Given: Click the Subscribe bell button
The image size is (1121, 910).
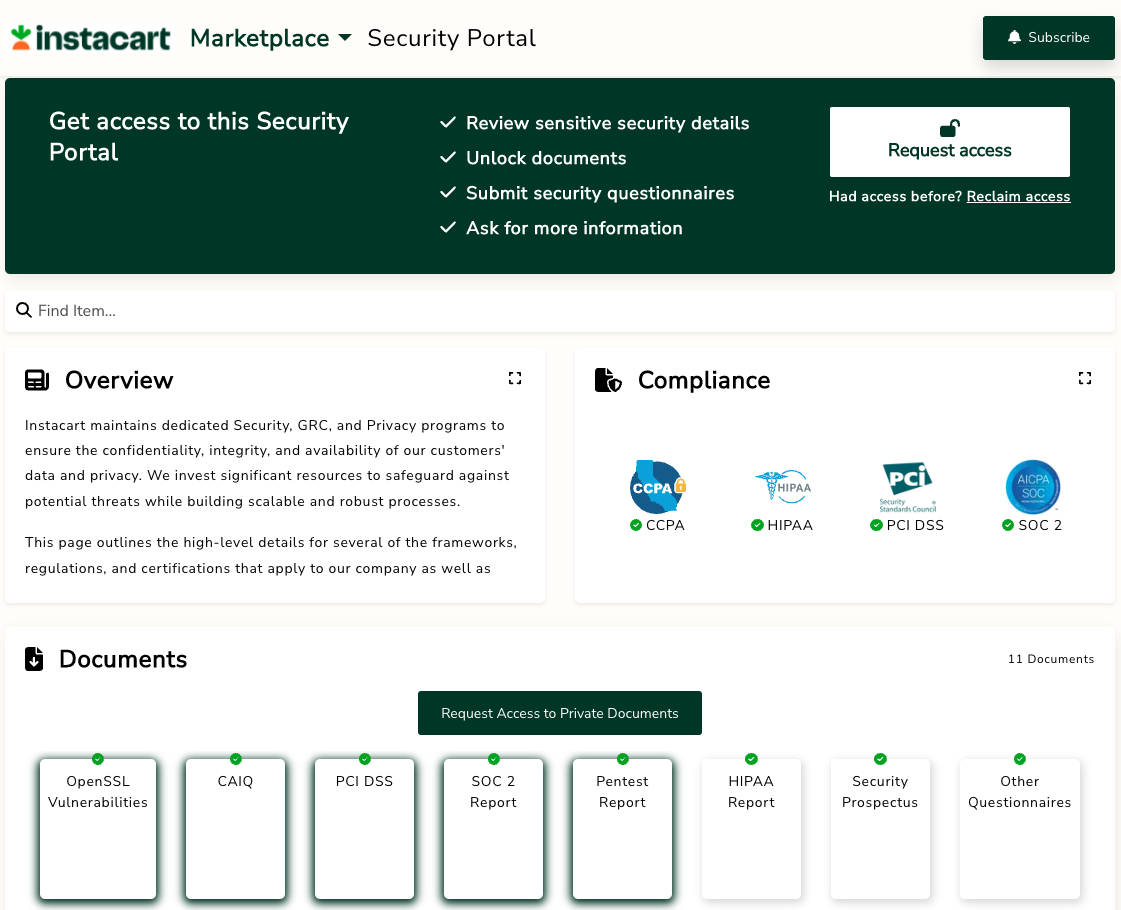Looking at the screenshot, I should click(x=1048, y=38).
